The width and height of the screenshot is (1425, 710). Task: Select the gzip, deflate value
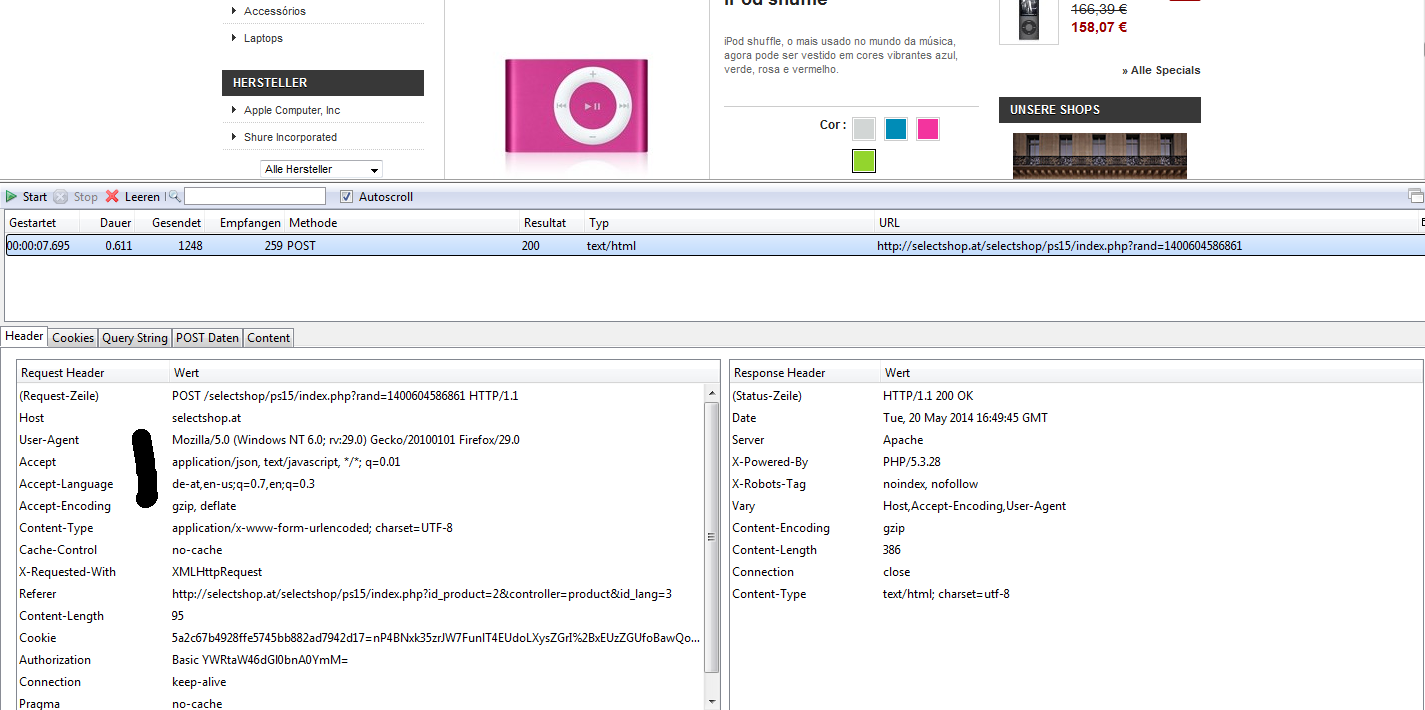point(204,506)
